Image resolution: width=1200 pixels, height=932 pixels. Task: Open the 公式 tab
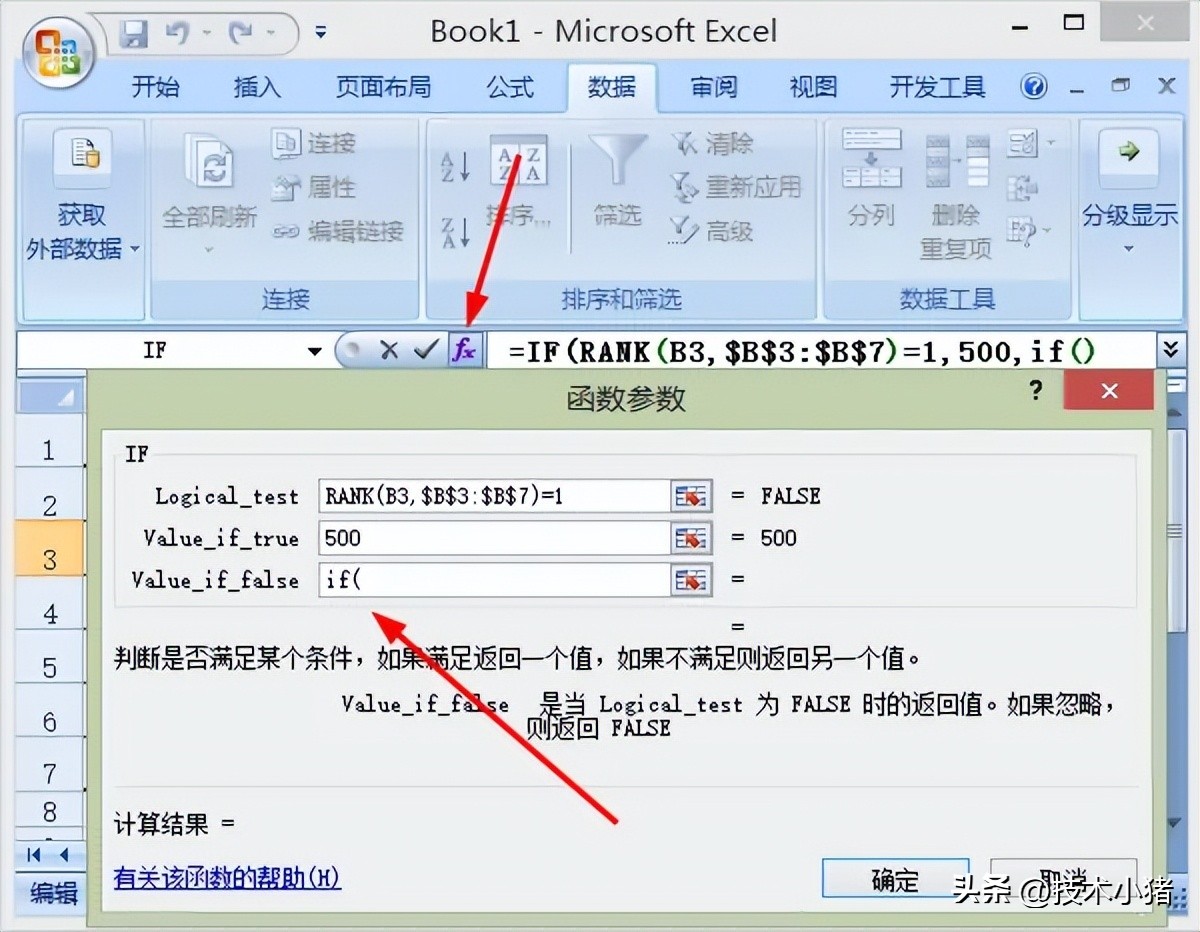pos(510,88)
